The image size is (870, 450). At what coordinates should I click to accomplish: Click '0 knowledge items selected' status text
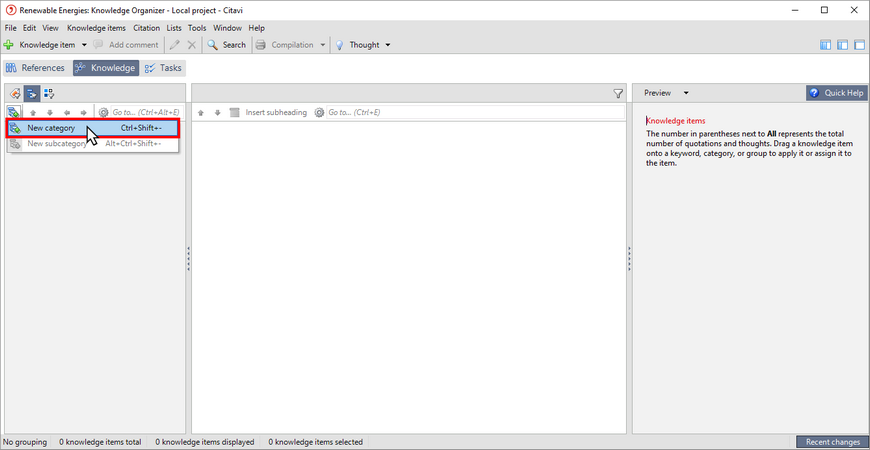pyautogui.click(x=316, y=442)
